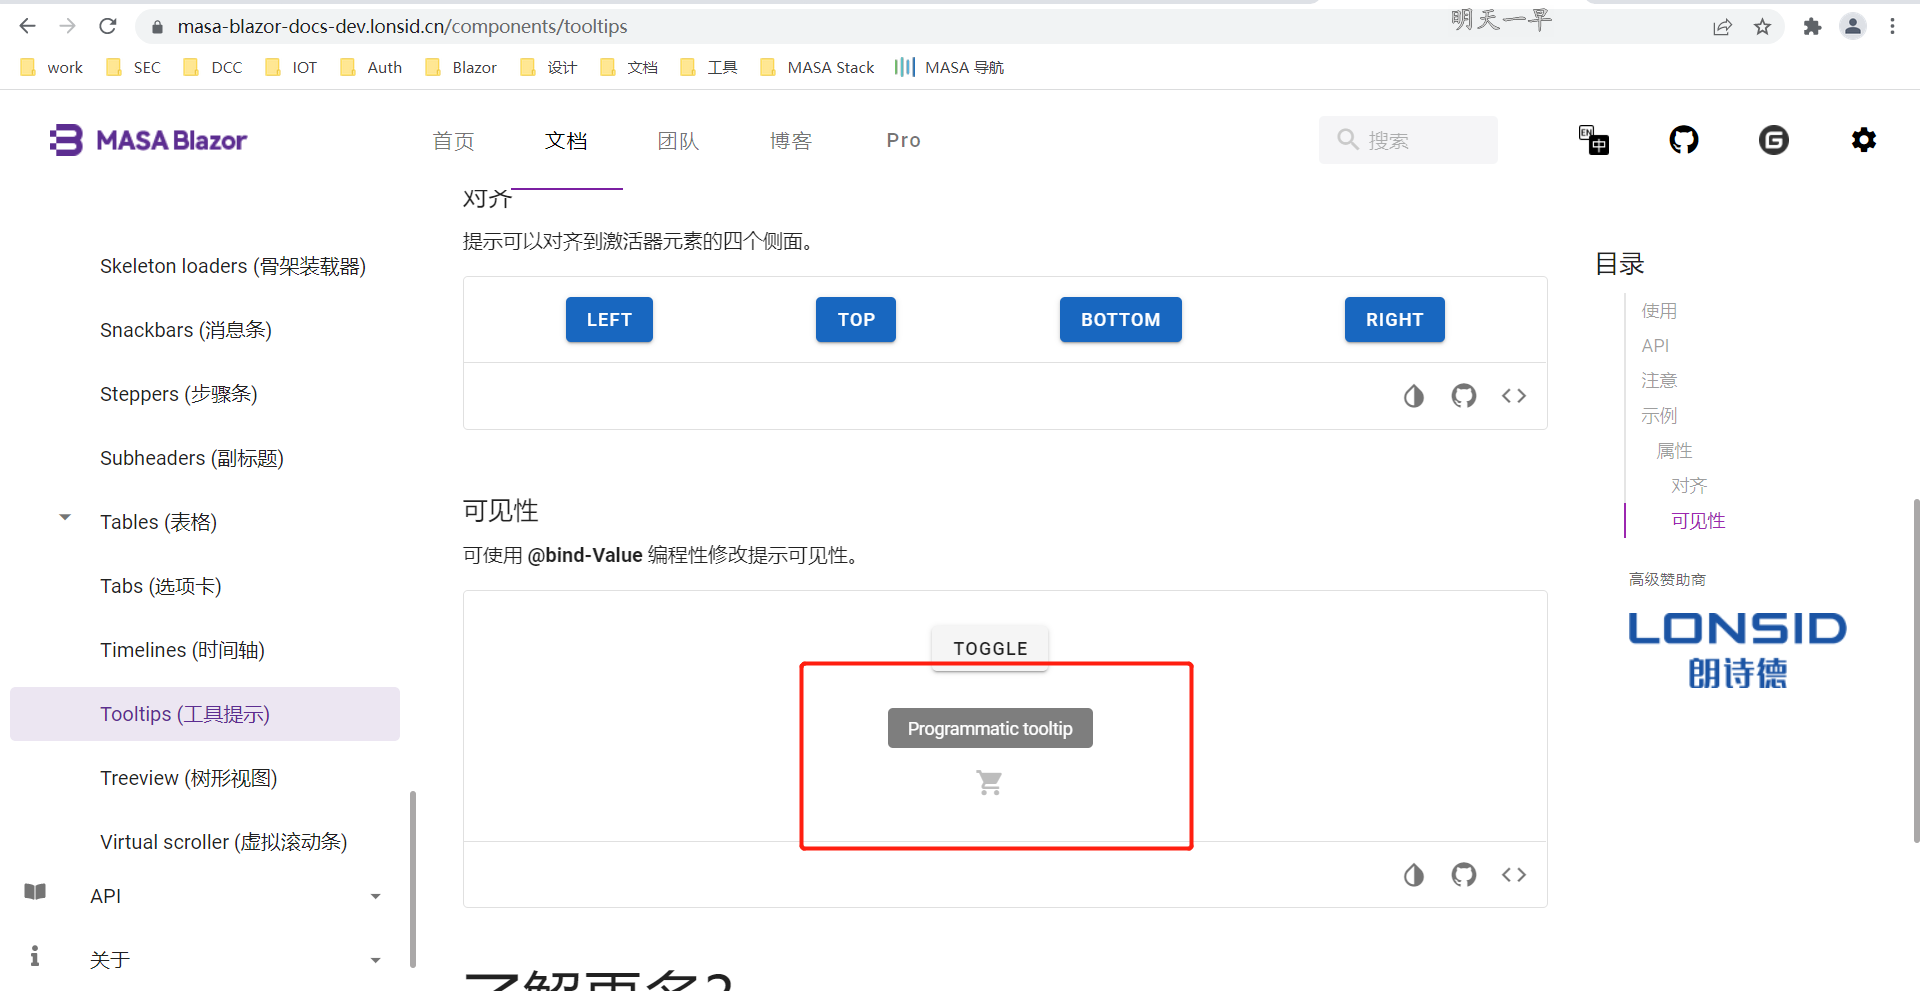Open the Gitee icon in the header

click(x=1774, y=140)
